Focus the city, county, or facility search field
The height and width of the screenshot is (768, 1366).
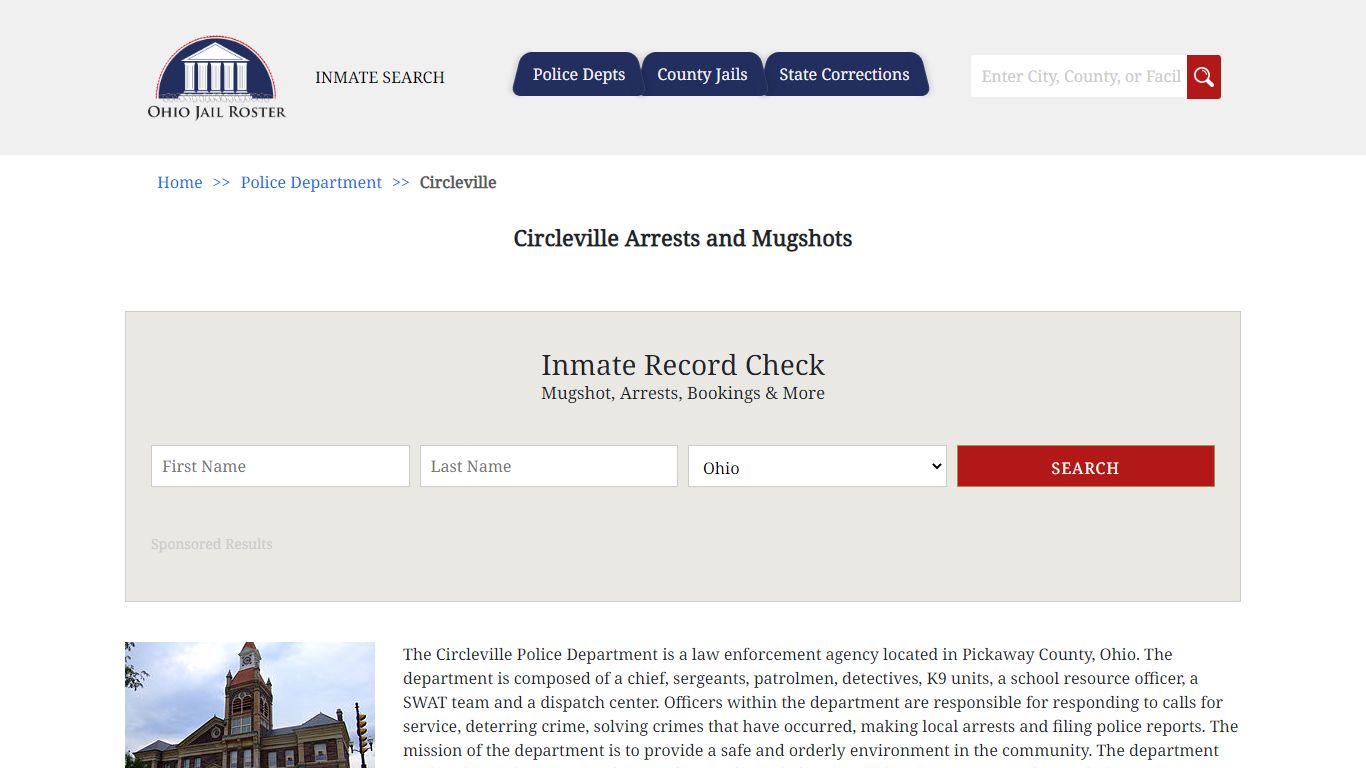1079,77
